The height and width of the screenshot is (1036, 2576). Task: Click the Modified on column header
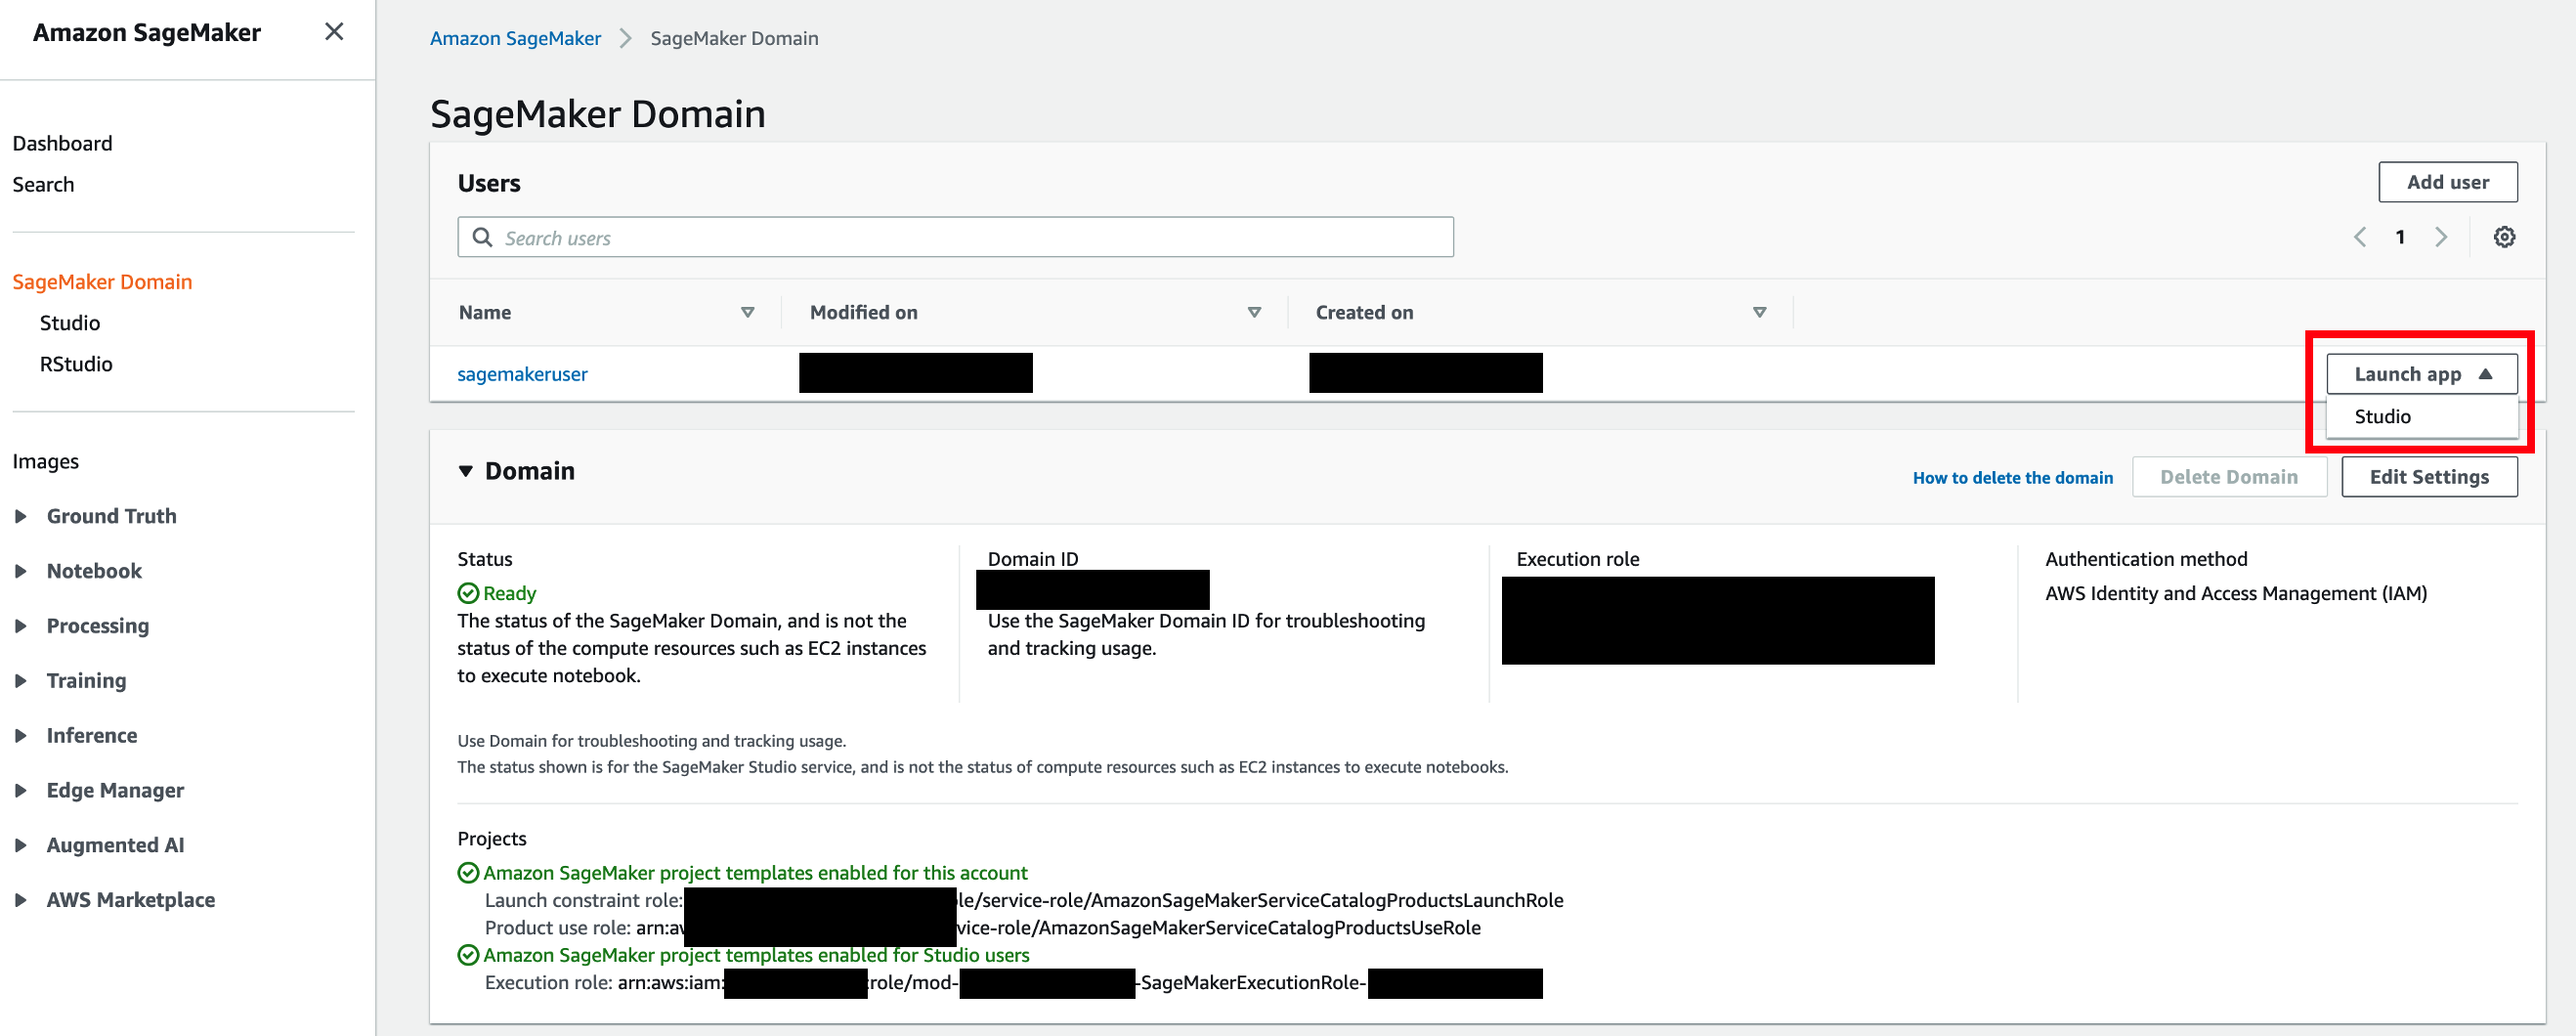pos(863,312)
